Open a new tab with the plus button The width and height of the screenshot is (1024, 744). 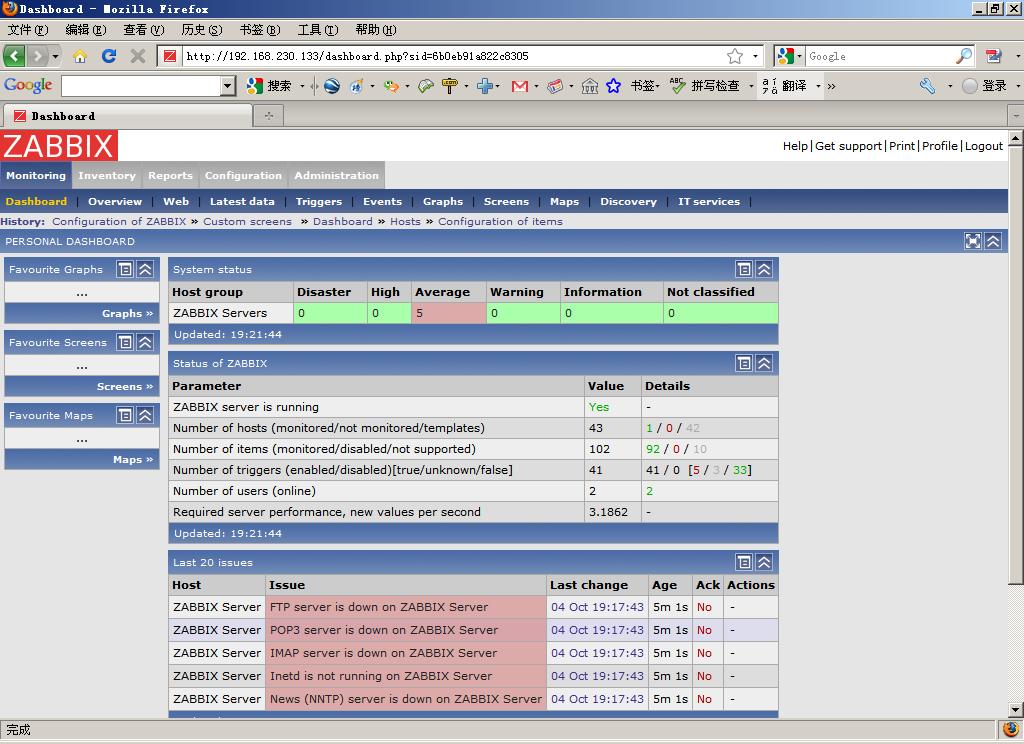268,116
